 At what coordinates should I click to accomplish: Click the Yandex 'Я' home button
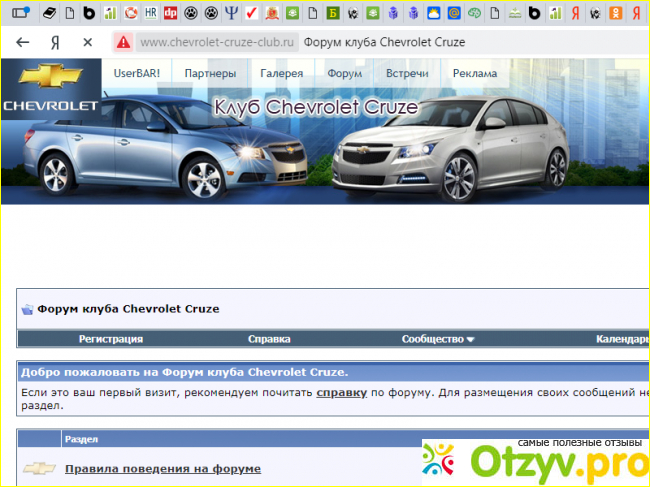[x=54, y=43]
